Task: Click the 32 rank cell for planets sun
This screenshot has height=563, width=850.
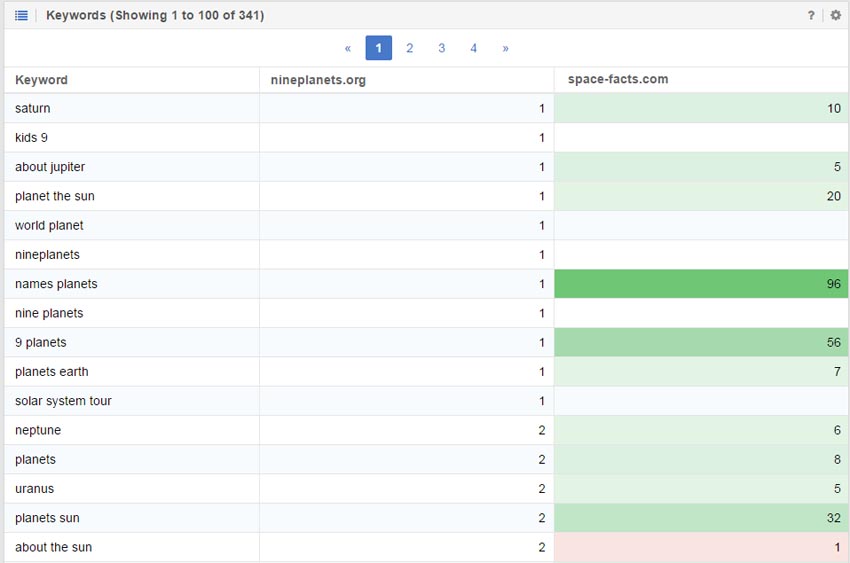Action: tap(701, 518)
